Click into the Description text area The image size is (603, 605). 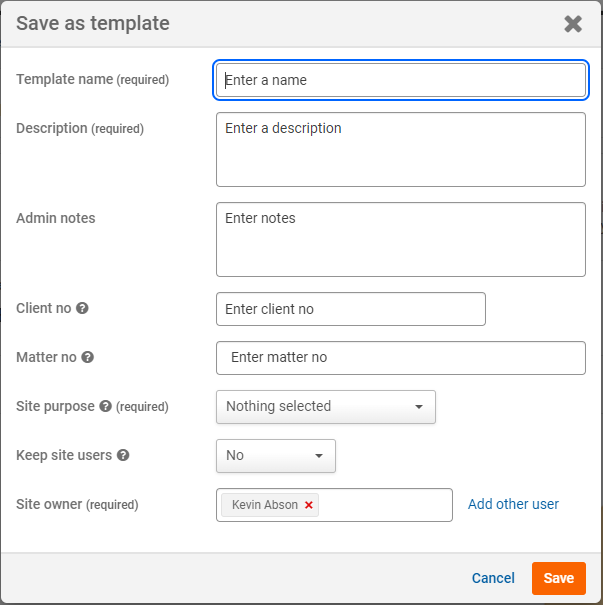[x=401, y=149]
